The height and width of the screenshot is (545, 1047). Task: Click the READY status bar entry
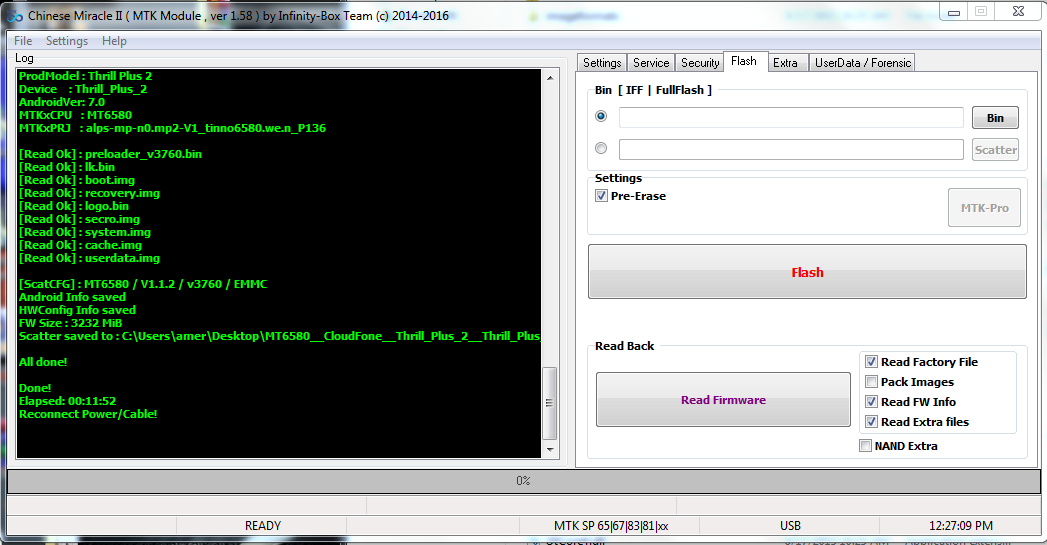click(262, 526)
